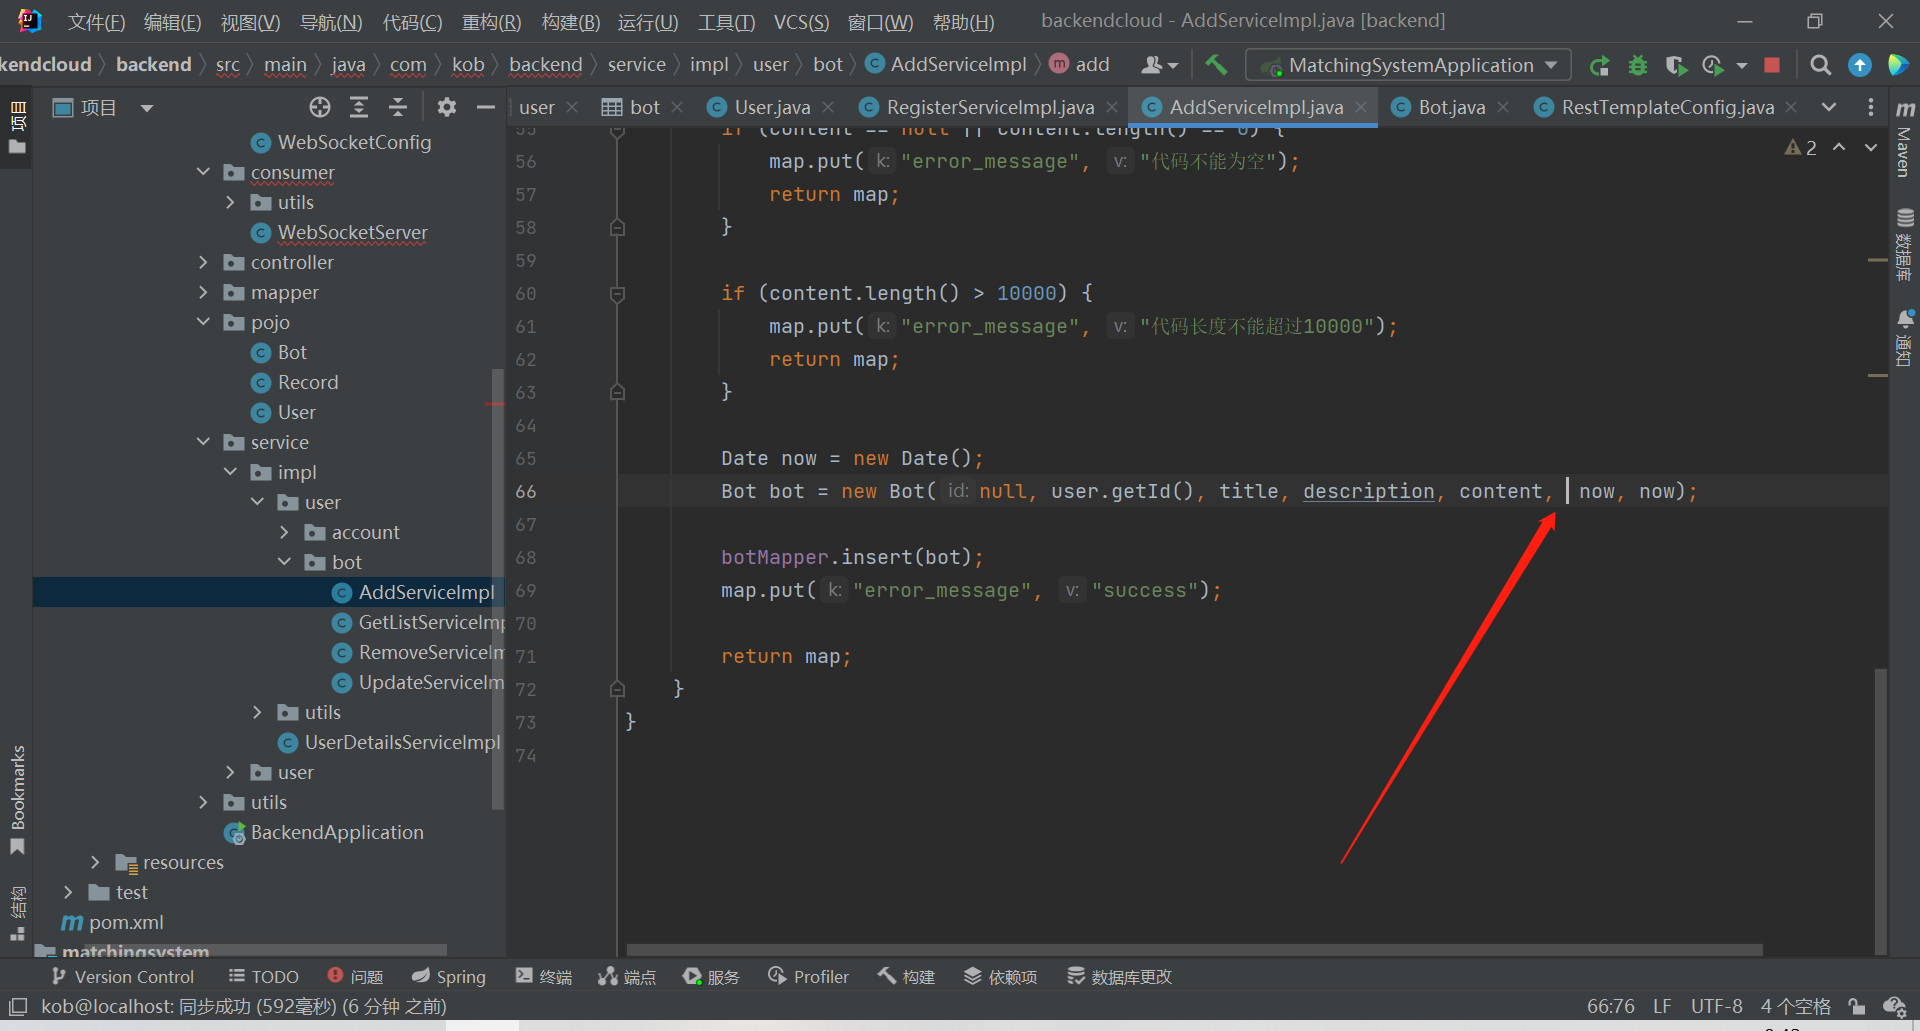
Task: Toggle read-only lock in status bar
Action: 1857,1006
